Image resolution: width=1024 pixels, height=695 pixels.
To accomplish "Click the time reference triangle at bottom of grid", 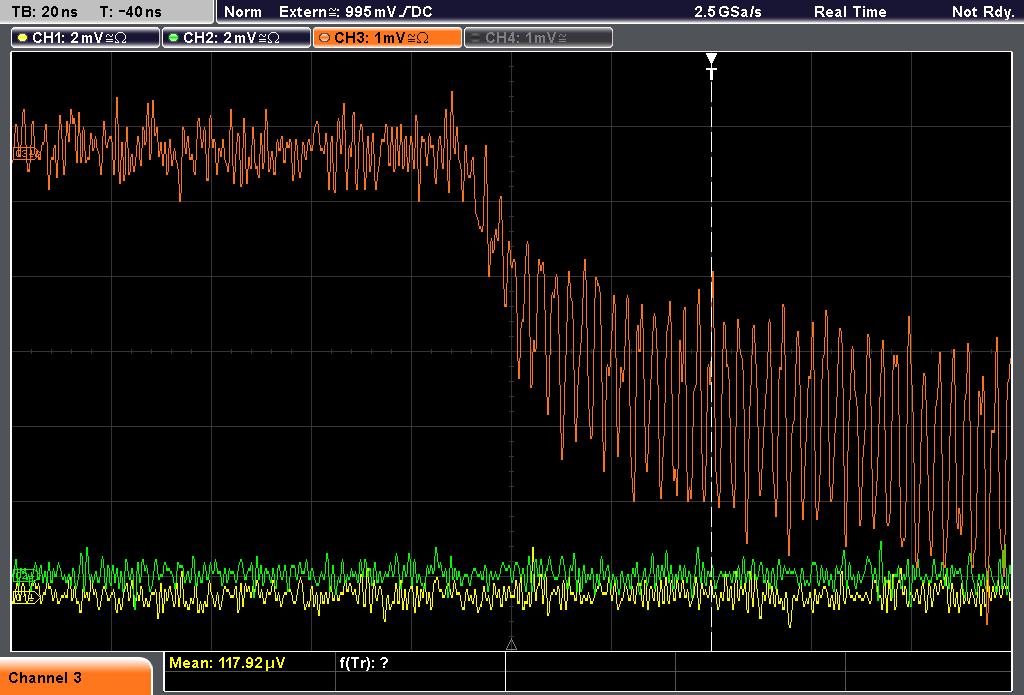I will pyautogui.click(x=511, y=645).
